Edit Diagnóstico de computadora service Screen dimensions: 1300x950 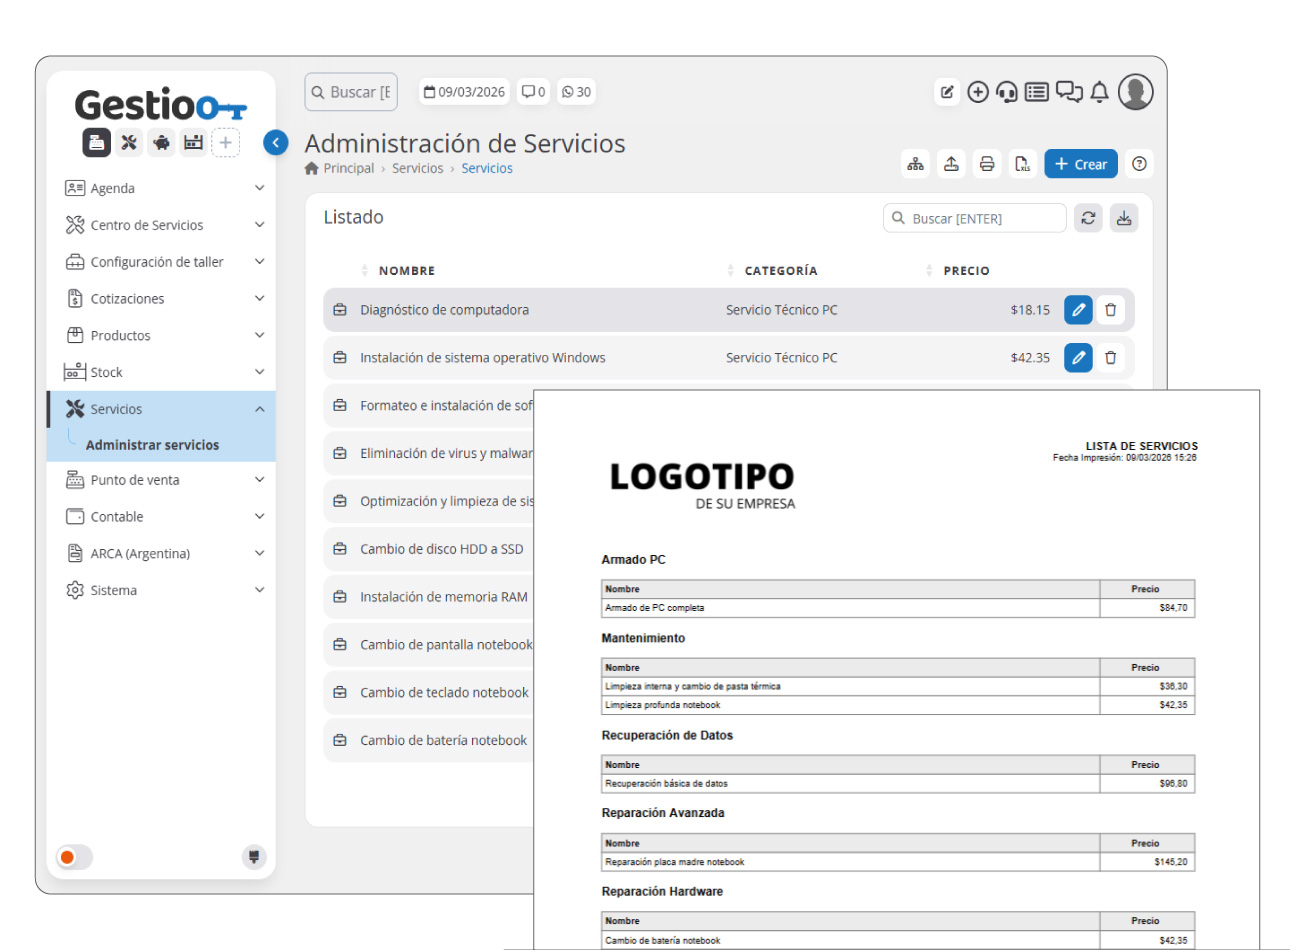(x=1078, y=310)
